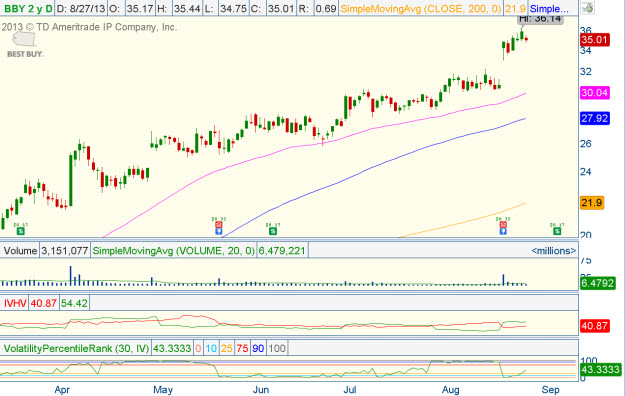The height and width of the screenshot is (396, 625).
Task: Open the truncated blue Simple... study label
Action: click(x=549, y=8)
